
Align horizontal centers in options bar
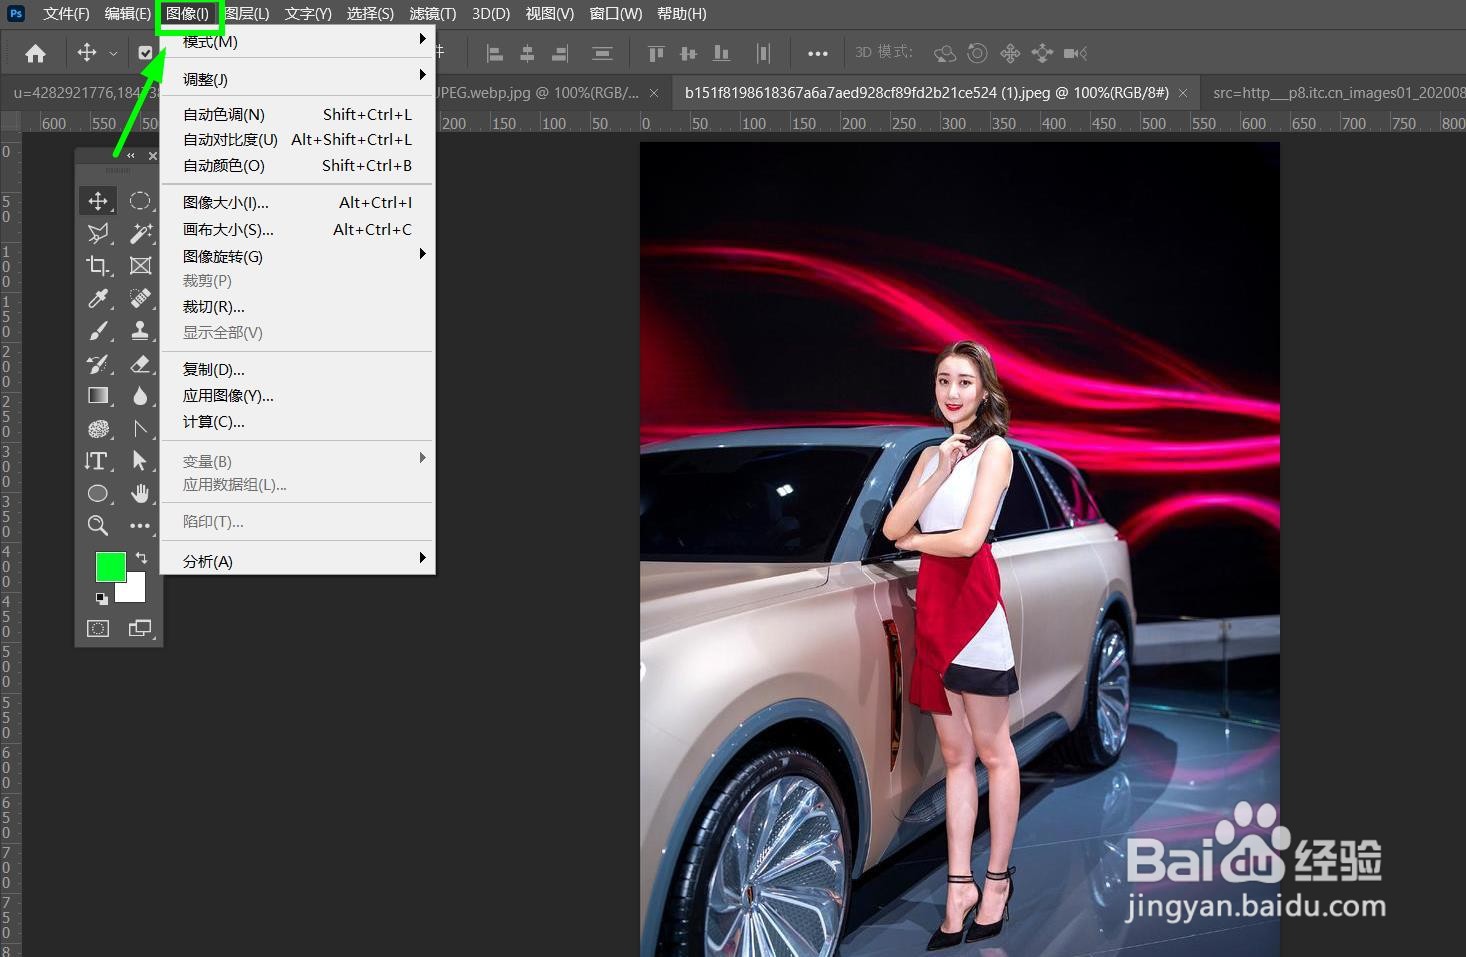527,53
